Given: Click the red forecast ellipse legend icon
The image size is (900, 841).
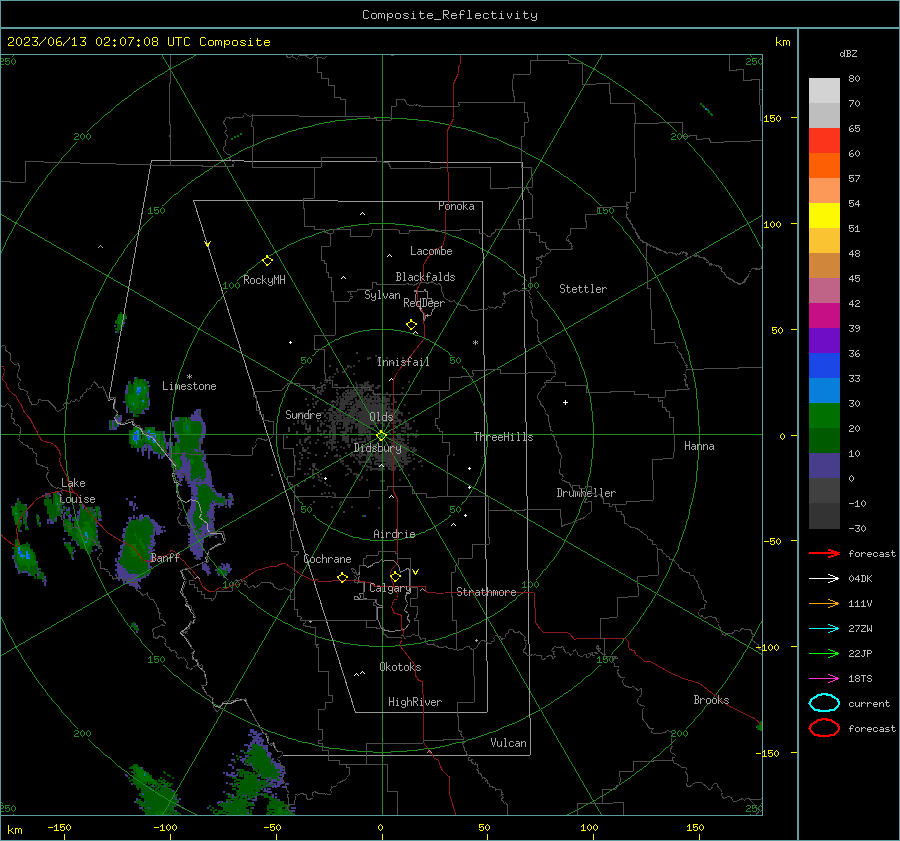Looking at the screenshot, I should tap(824, 728).
